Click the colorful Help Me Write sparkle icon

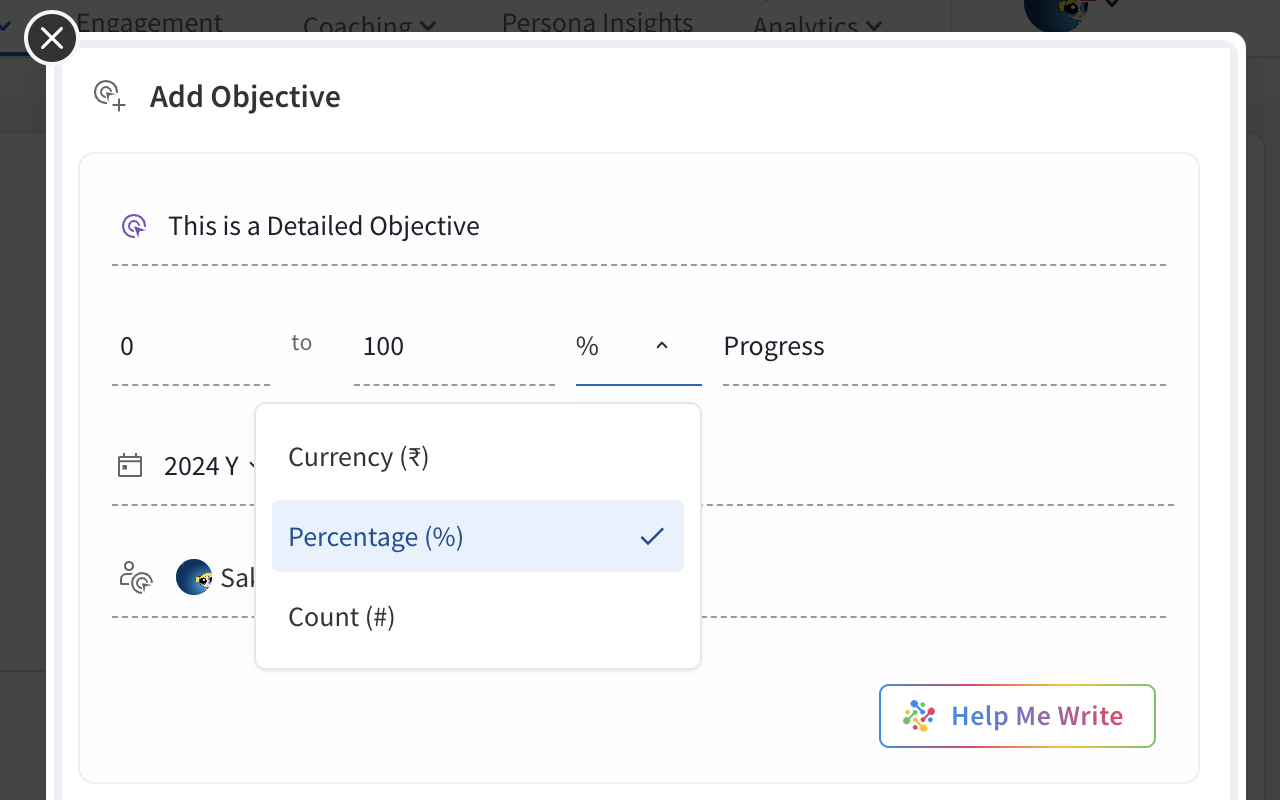coord(918,716)
